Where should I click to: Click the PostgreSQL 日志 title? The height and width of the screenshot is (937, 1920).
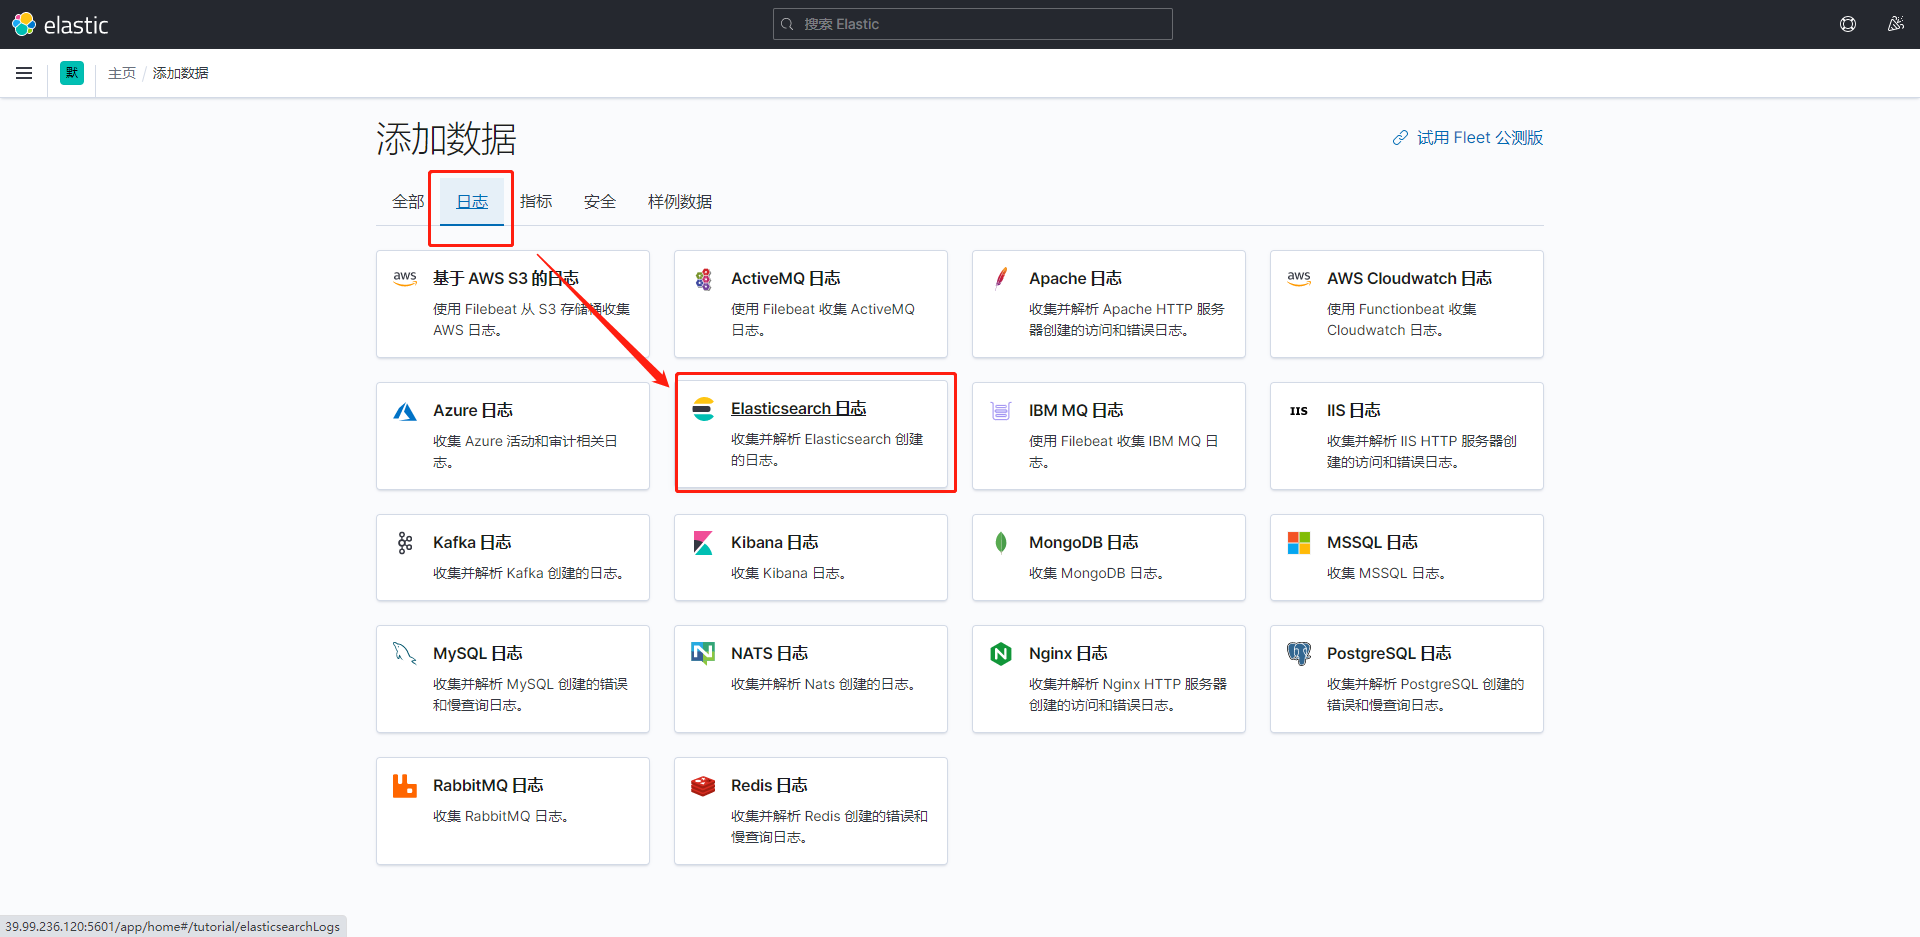pos(1390,653)
